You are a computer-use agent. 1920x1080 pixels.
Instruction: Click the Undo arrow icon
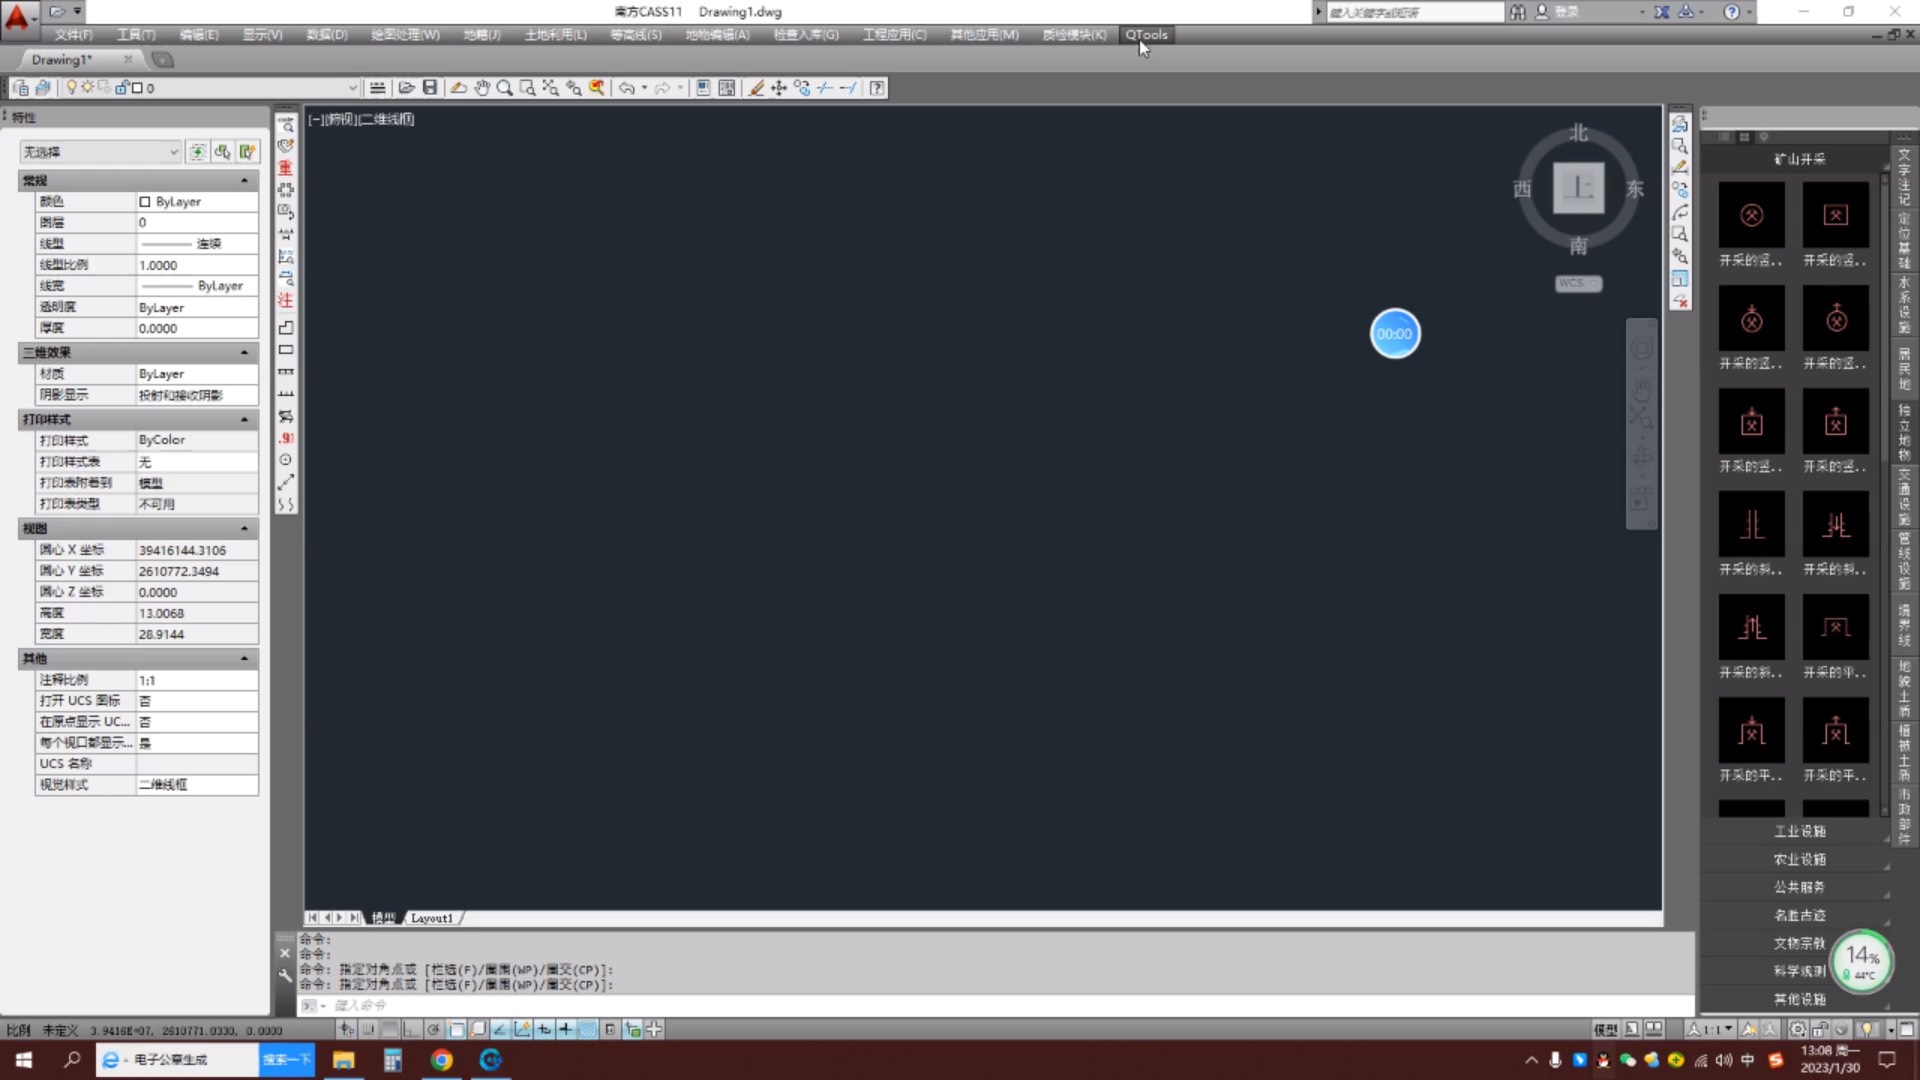pyautogui.click(x=626, y=88)
